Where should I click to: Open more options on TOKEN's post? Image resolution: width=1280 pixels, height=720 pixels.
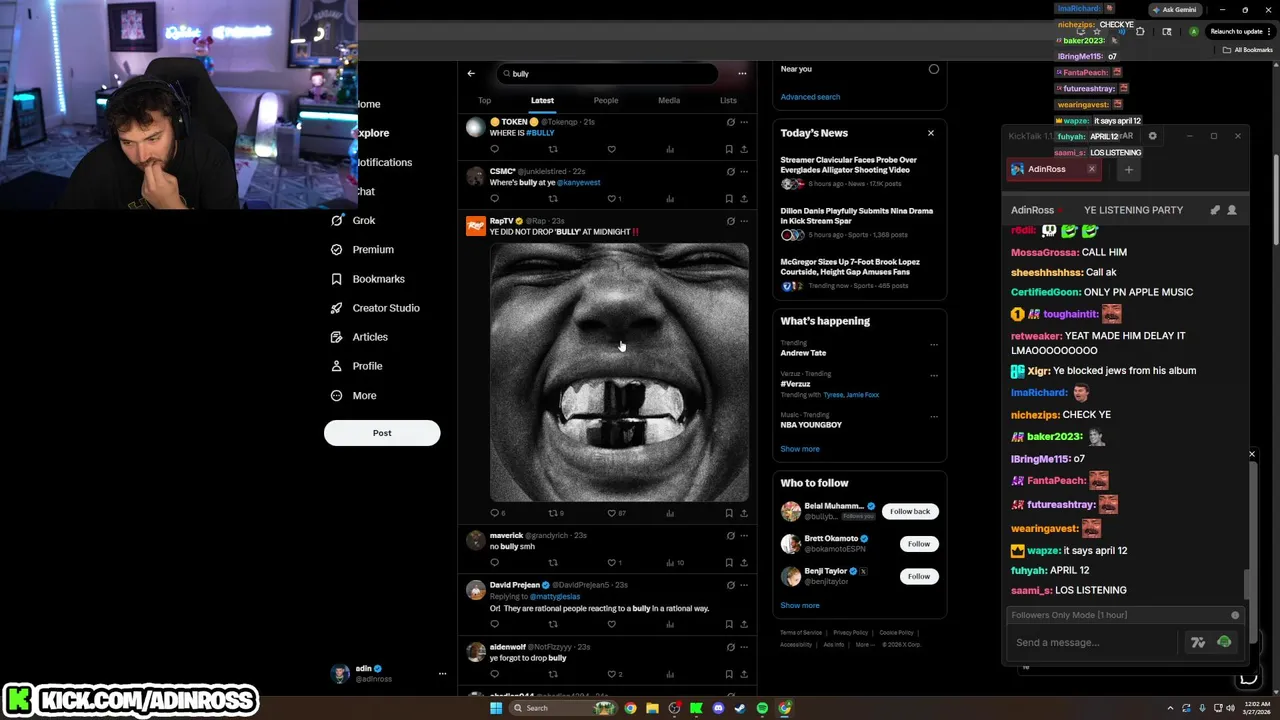[x=744, y=122]
